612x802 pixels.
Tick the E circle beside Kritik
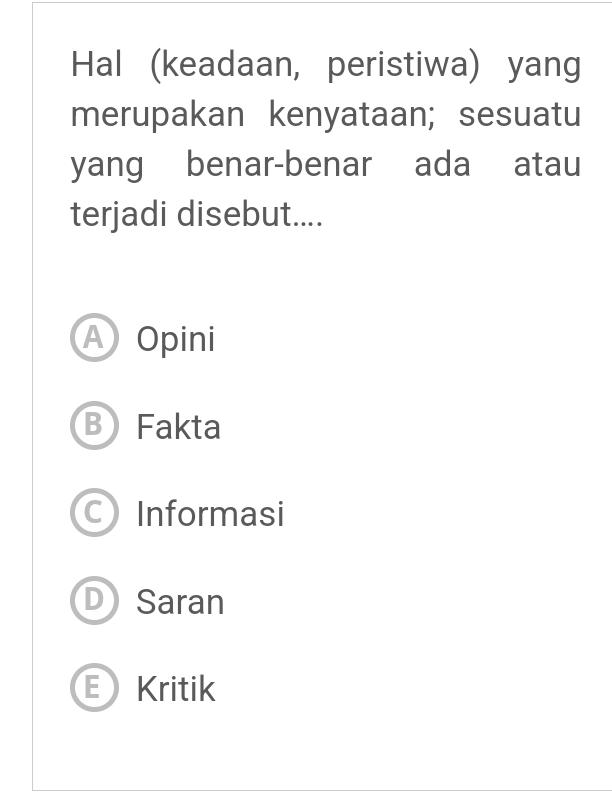pyautogui.click(x=94, y=688)
